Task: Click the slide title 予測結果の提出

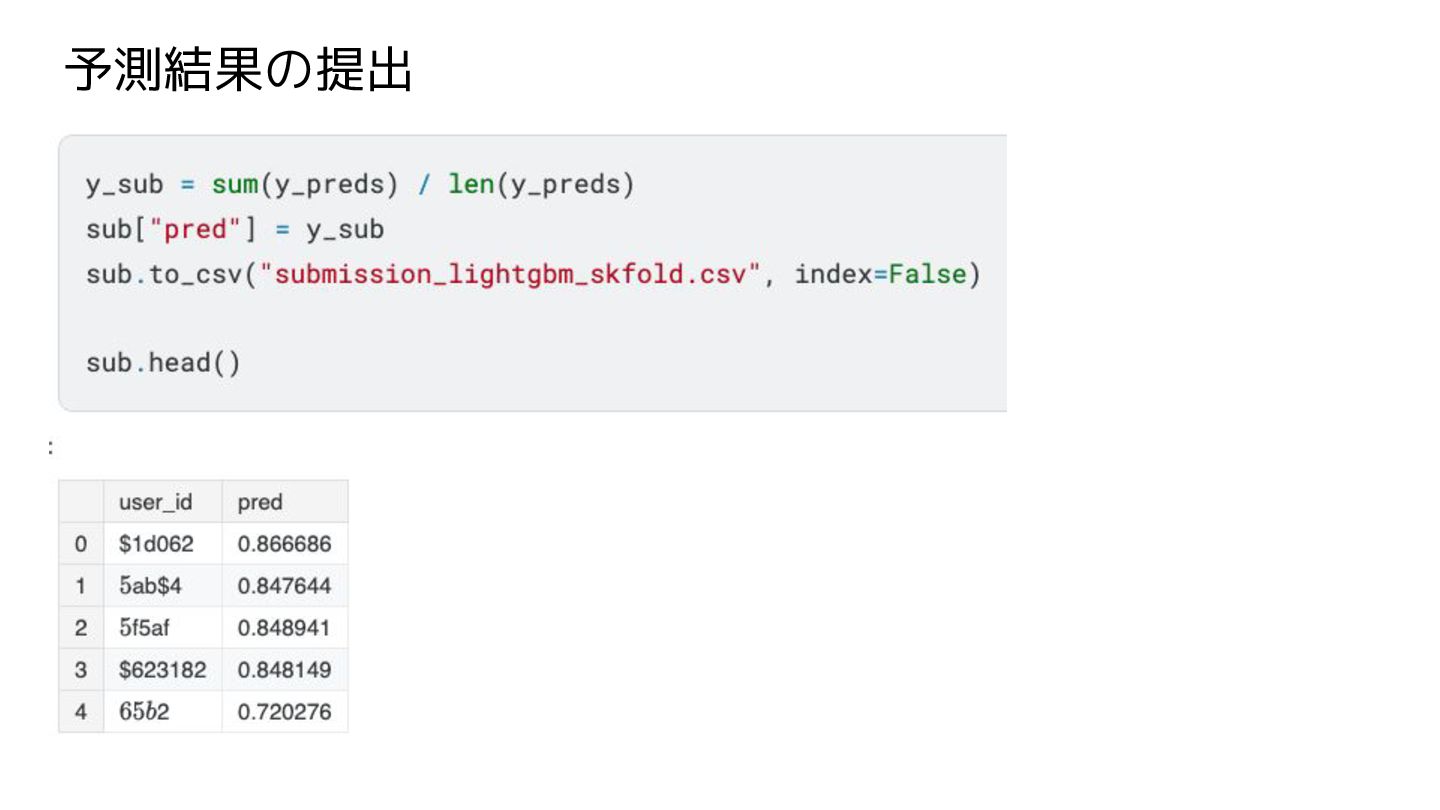Action: point(238,72)
